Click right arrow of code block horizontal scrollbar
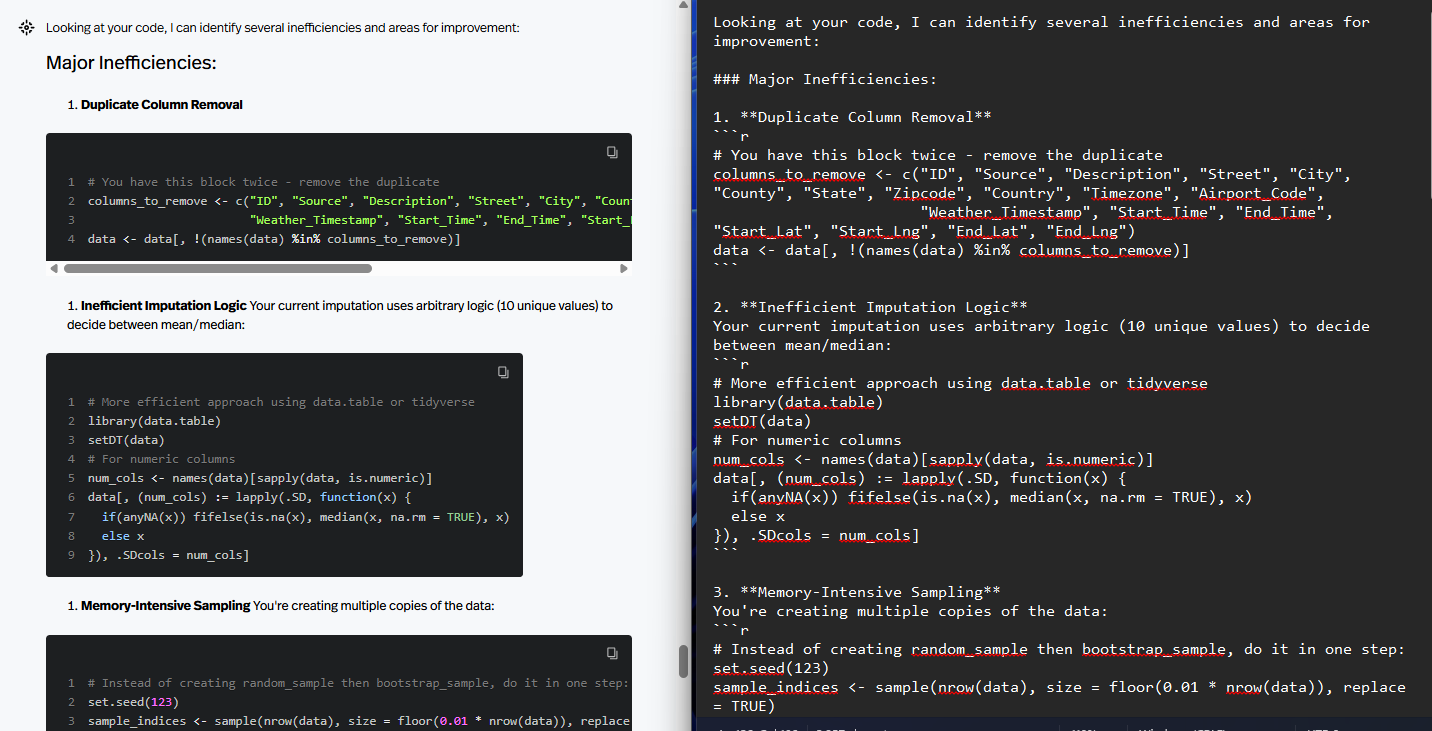Screen dimensions: 1432x731 [625, 268]
